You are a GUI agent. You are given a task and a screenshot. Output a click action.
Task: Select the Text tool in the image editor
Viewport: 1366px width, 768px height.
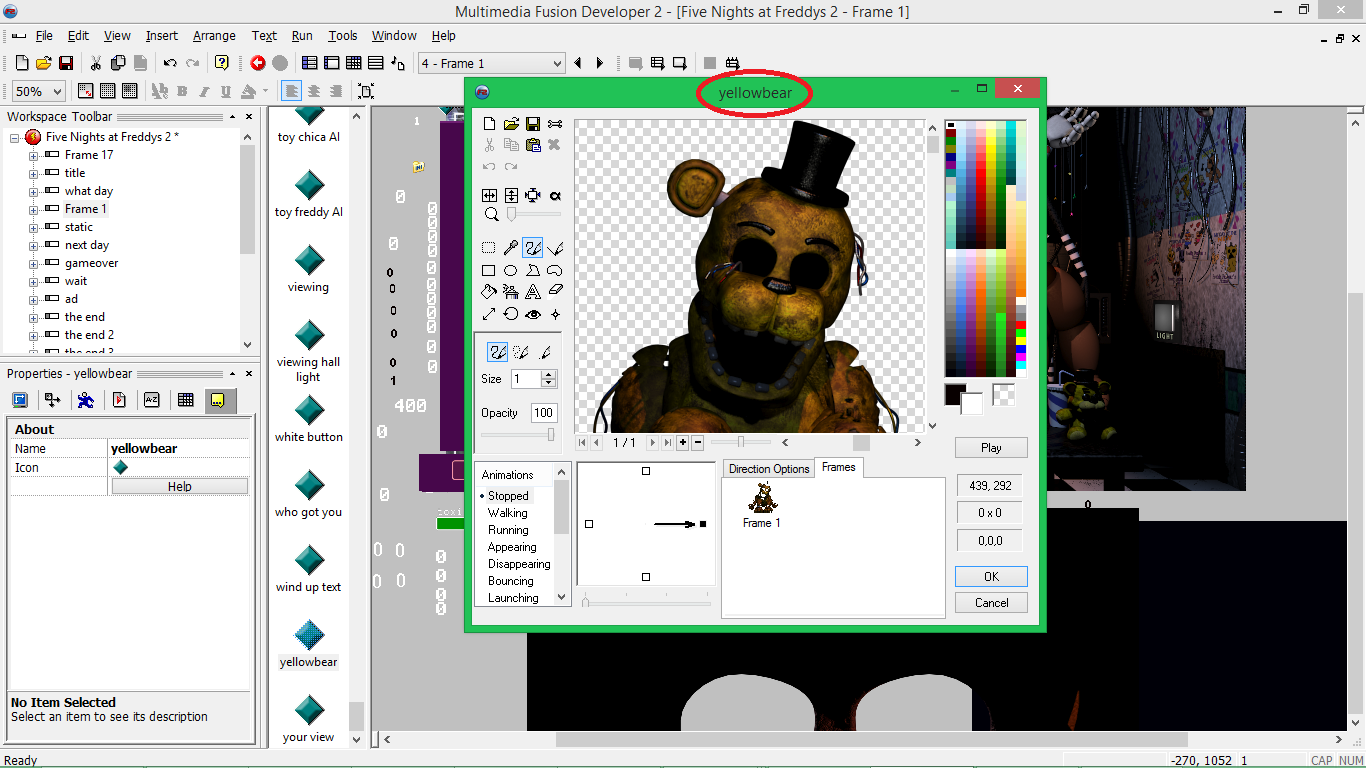pyautogui.click(x=533, y=292)
